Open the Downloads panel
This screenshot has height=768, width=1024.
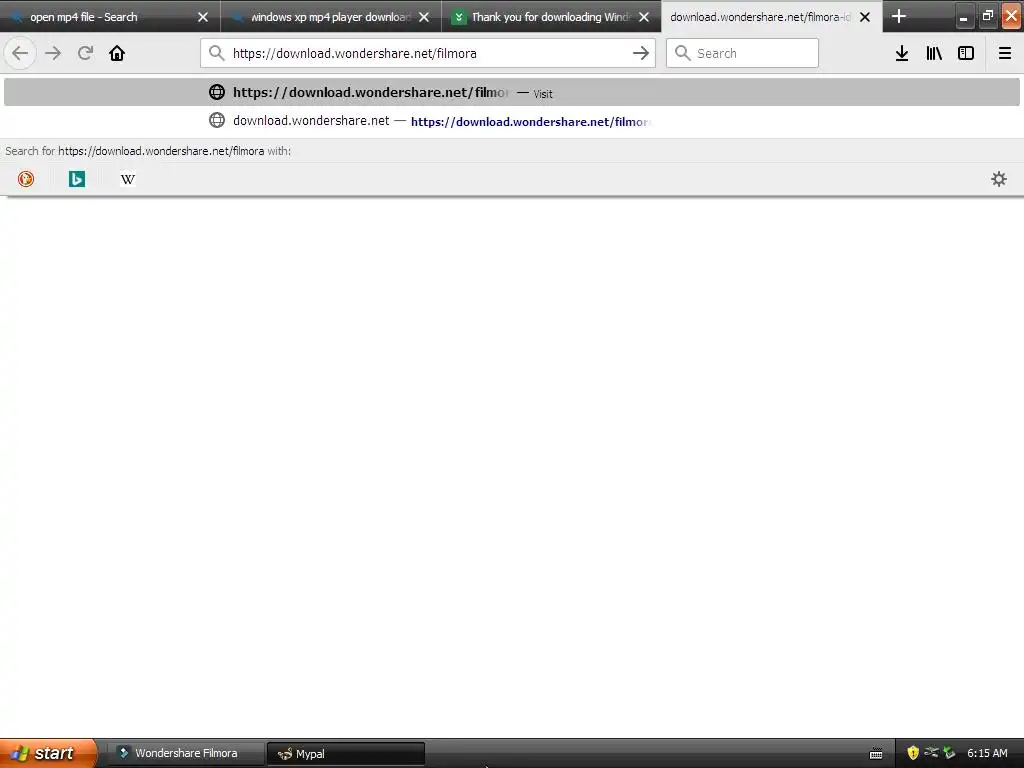tap(902, 53)
